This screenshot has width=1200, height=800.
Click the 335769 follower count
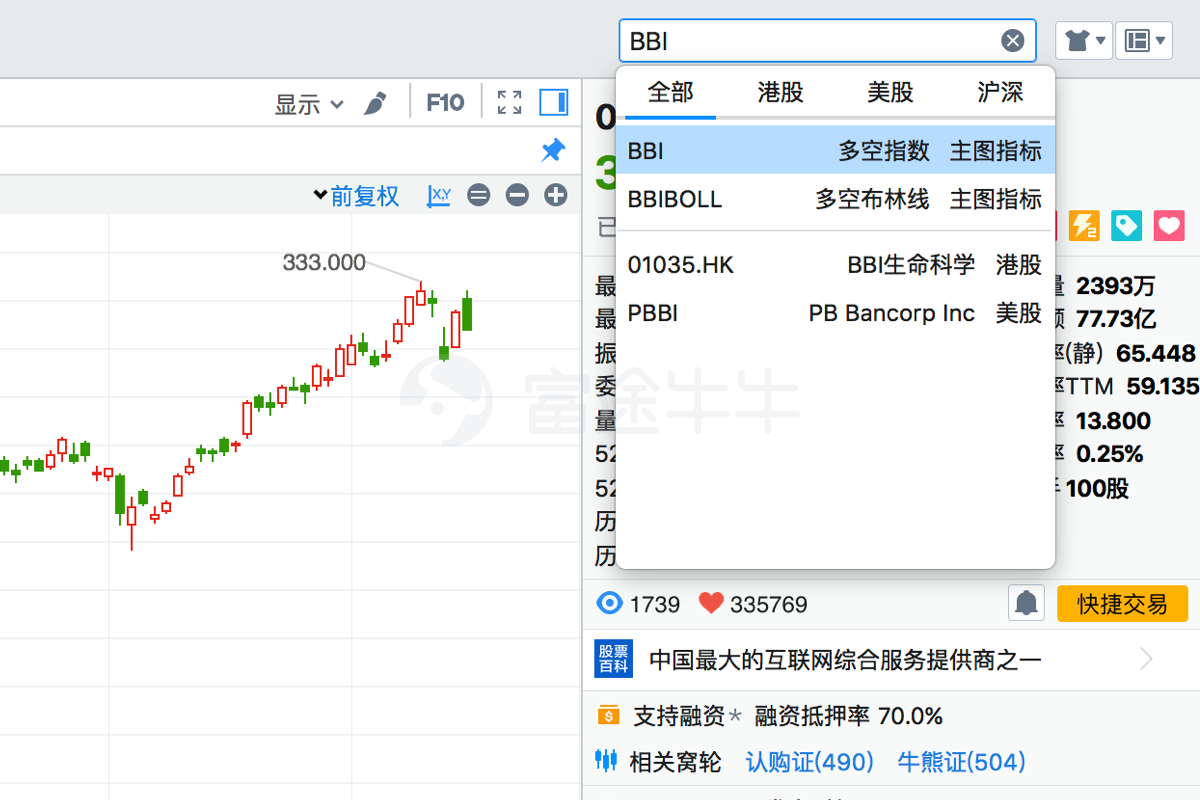click(769, 604)
